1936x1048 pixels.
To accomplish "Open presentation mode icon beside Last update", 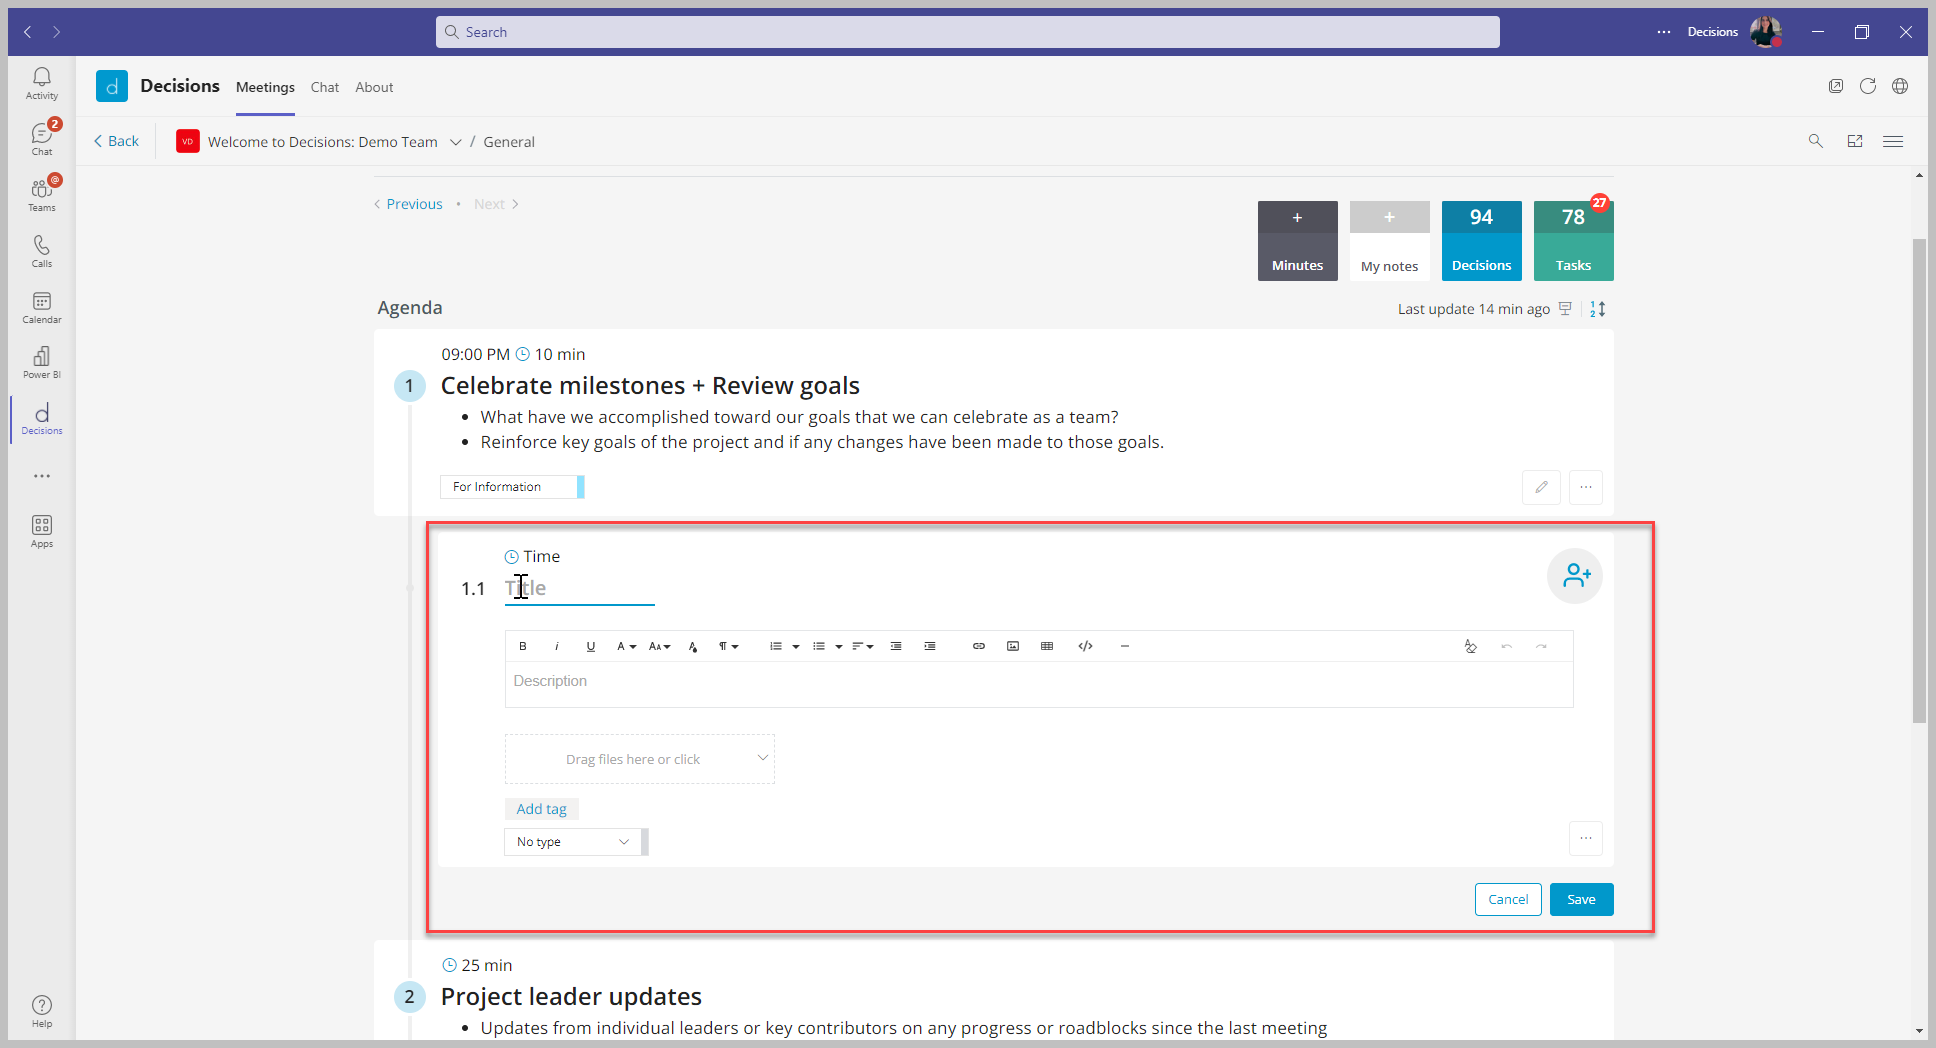I will pos(1565,309).
